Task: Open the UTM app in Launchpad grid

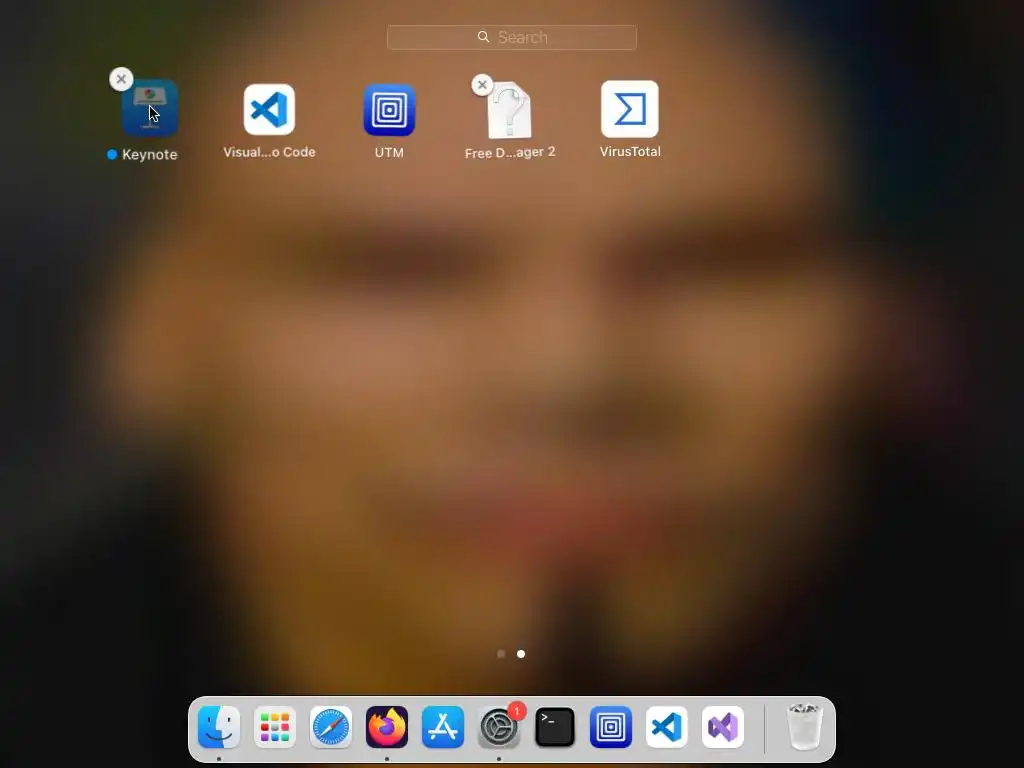Action: (x=389, y=110)
